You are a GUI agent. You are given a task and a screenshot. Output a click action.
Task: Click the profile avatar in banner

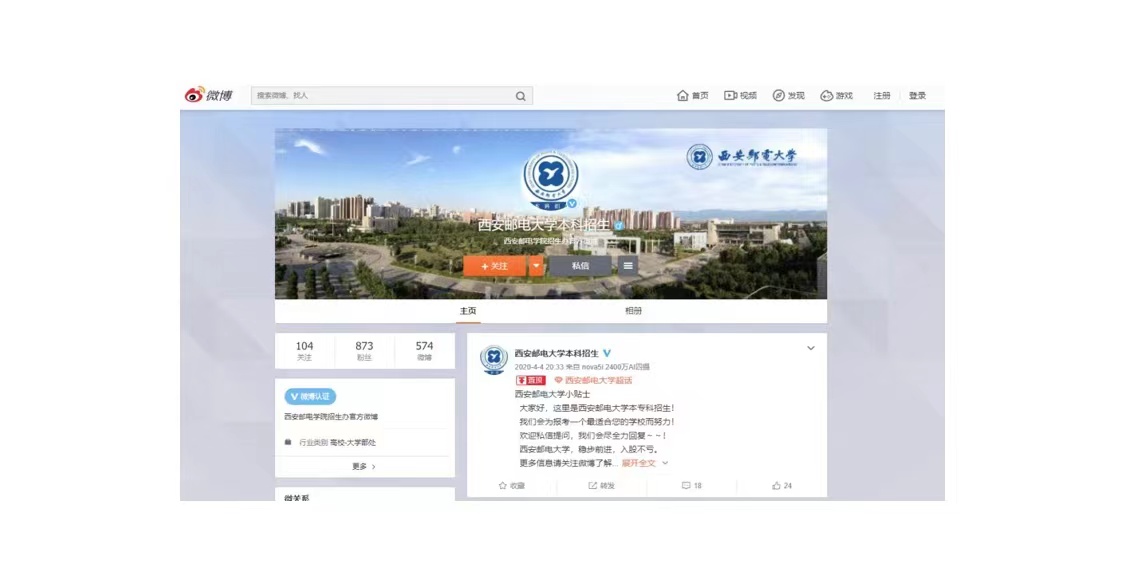click(x=550, y=179)
